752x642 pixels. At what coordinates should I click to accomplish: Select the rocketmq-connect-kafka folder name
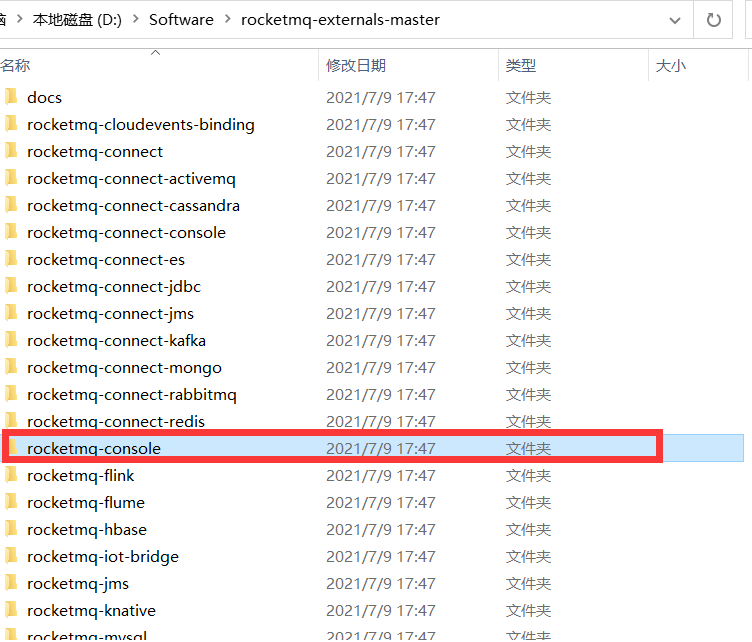116,341
